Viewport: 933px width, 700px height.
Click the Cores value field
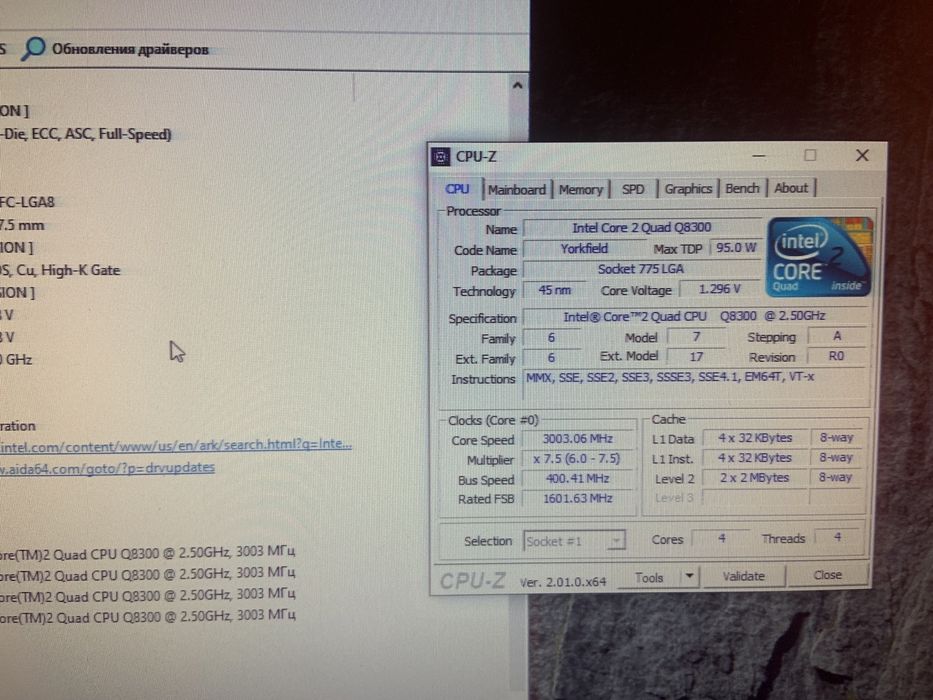click(721, 538)
